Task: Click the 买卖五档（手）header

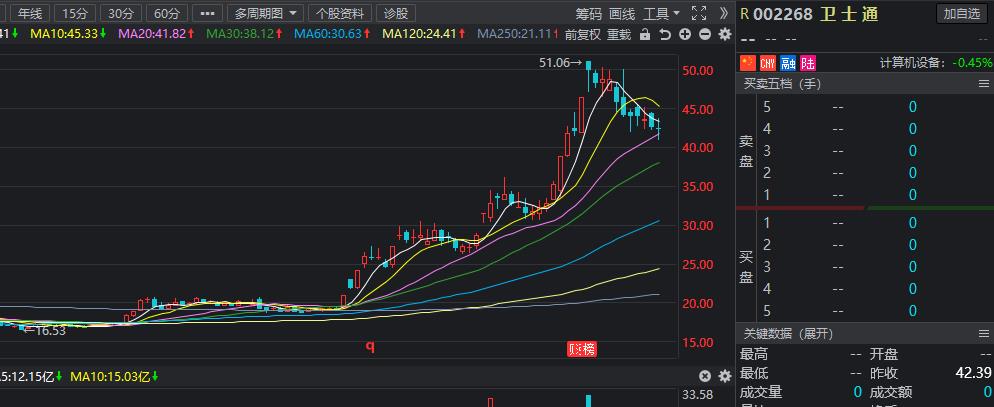Action: 782,84
